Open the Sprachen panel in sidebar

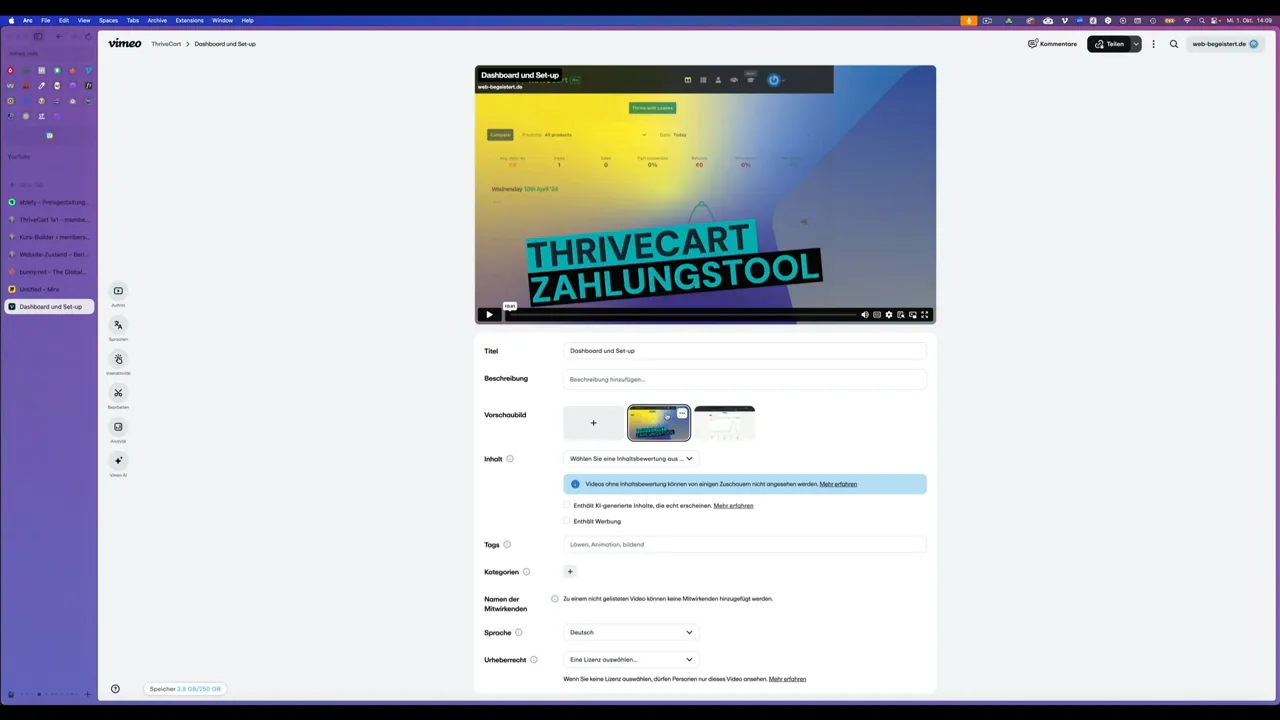118,325
